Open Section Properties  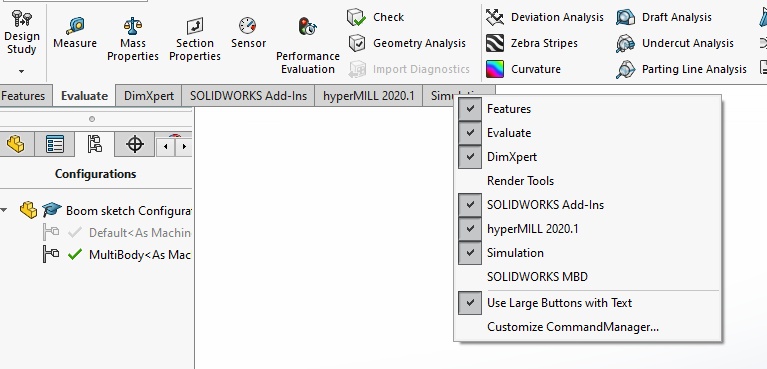click(195, 39)
